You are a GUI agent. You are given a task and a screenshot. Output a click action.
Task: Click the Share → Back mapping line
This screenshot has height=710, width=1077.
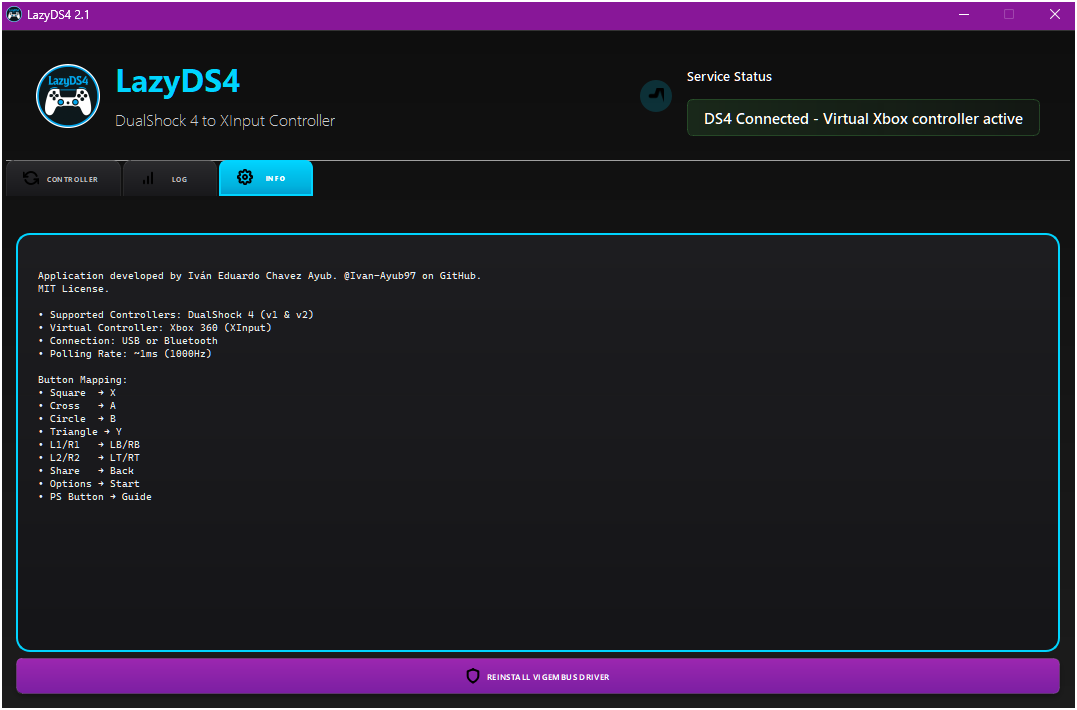[86, 471]
